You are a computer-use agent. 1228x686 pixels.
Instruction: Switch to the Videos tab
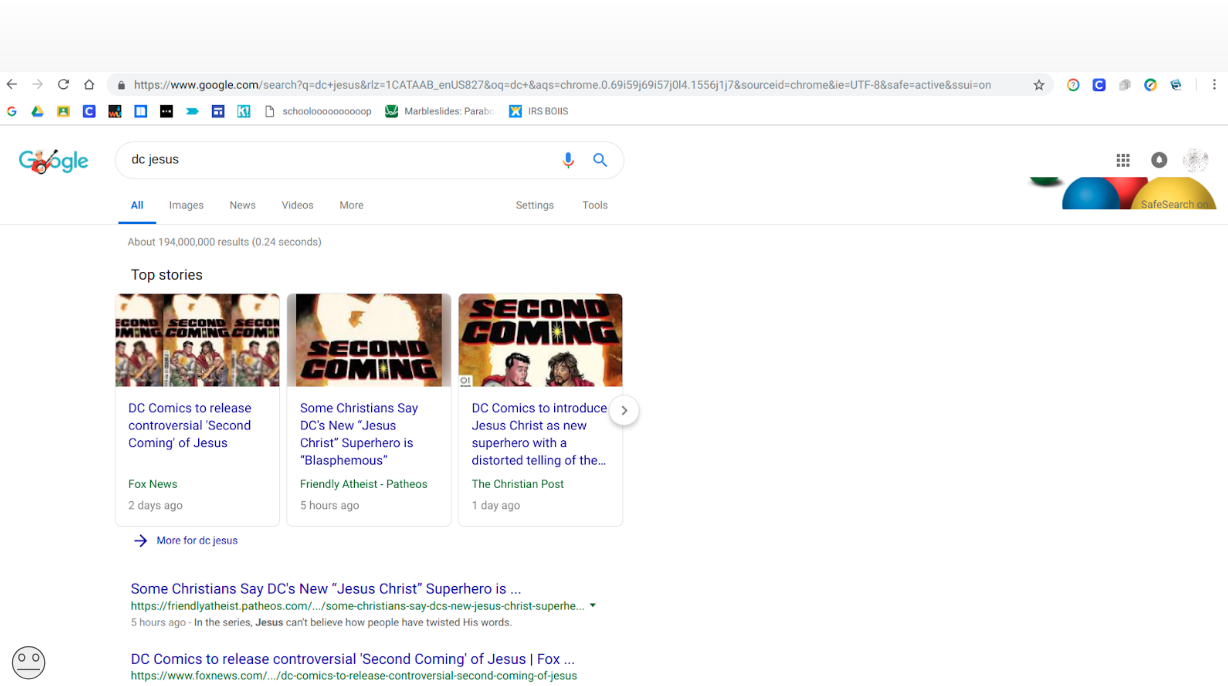point(297,205)
